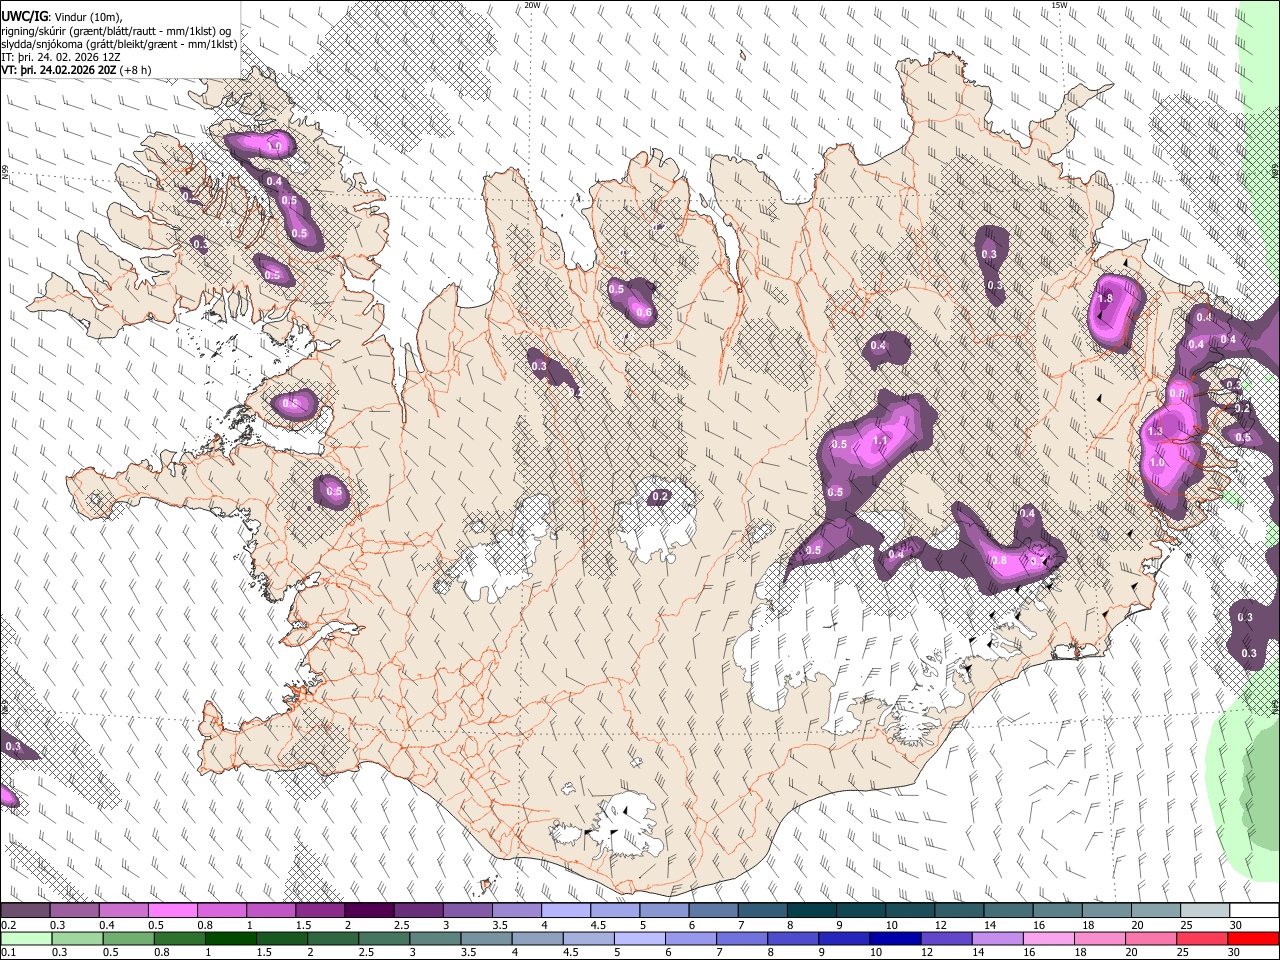This screenshot has height=960, width=1280.
Task: Pick the light purple 14 swatch in the rain legend
Action: coord(997,938)
